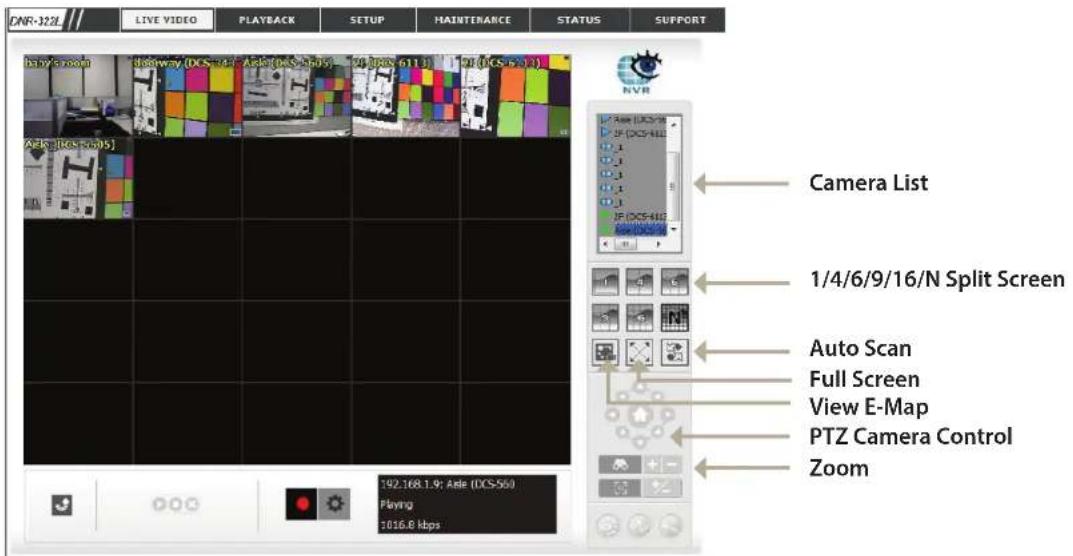Select the Aisle camera feed in second row
1073x556 pixels.
point(78,179)
